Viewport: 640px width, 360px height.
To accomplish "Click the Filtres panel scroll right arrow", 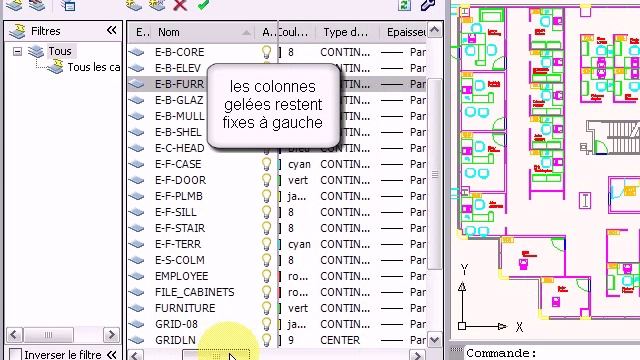I will (111, 335).
